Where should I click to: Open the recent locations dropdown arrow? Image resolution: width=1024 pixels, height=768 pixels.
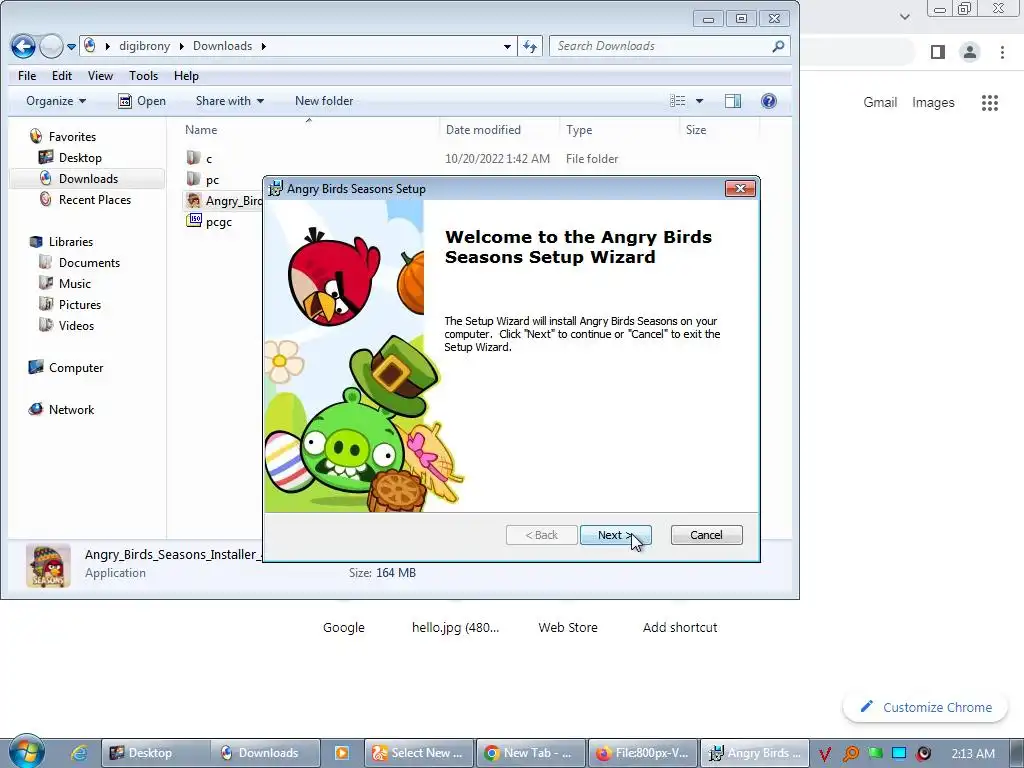pyautogui.click(x=72, y=46)
